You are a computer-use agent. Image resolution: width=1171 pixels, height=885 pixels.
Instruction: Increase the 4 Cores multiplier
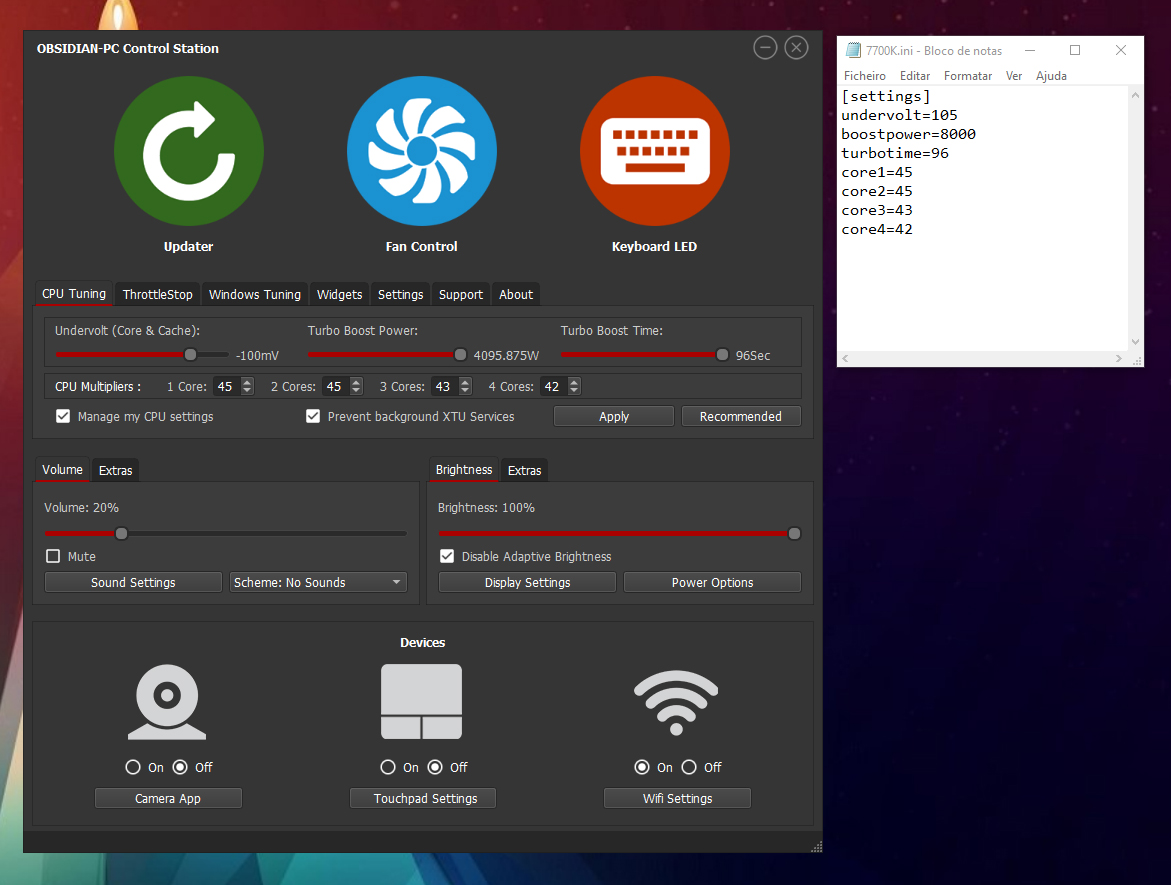(x=574, y=382)
